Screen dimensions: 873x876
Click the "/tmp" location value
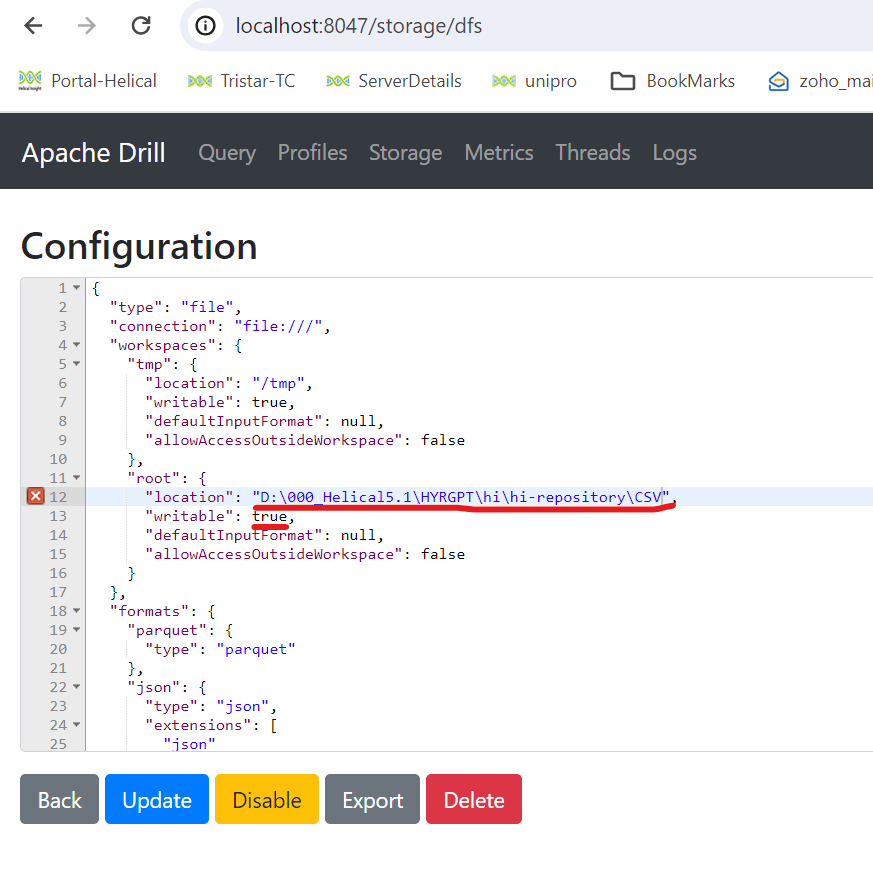[x=278, y=383]
